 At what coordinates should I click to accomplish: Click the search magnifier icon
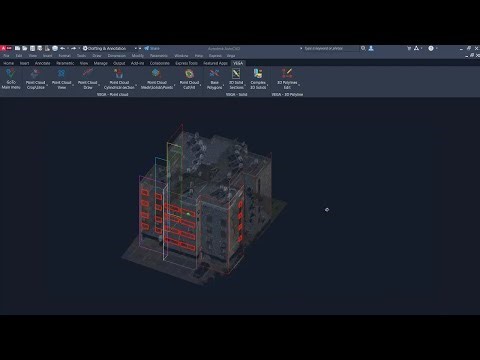(x=363, y=49)
